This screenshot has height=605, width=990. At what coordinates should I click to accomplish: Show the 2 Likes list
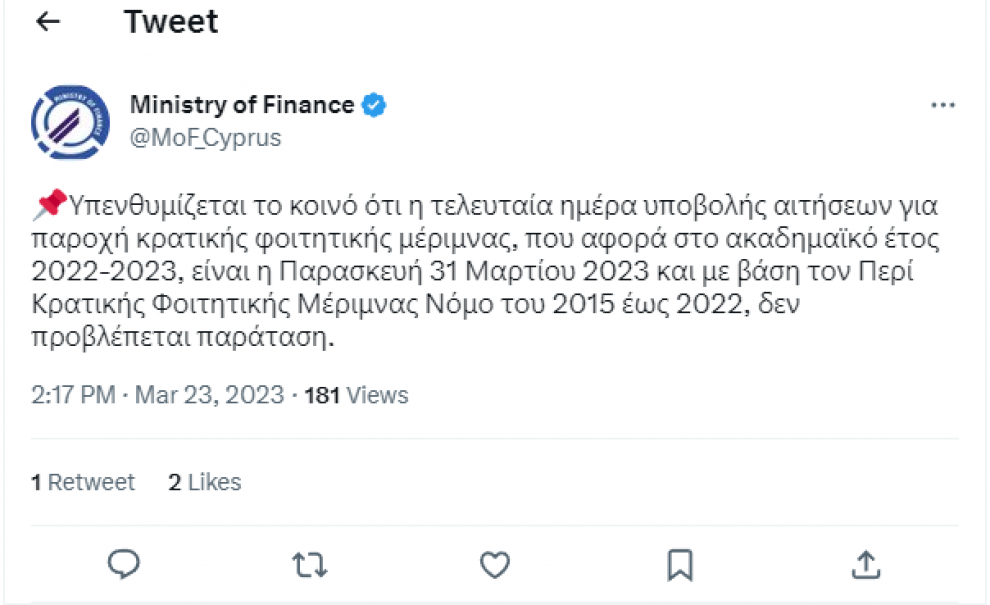pos(205,482)
